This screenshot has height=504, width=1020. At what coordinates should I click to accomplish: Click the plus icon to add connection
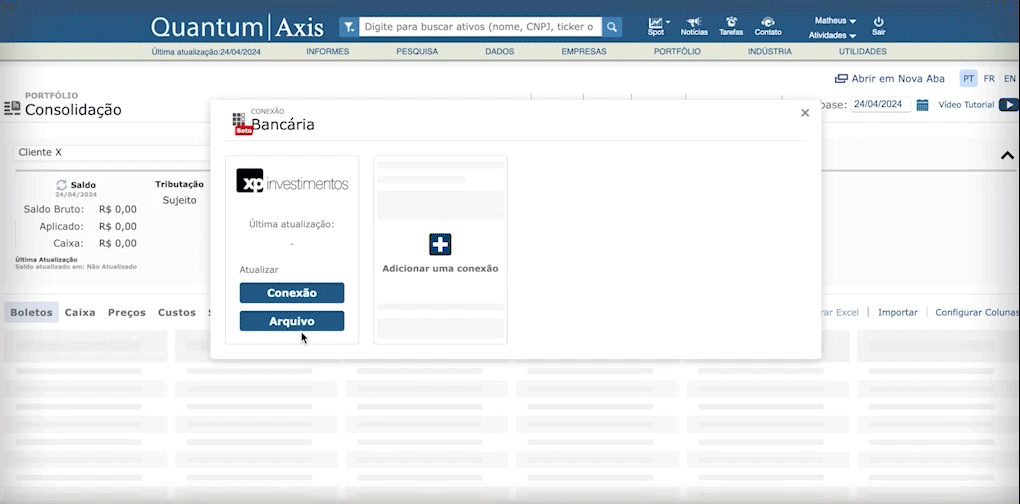(x=440, y=244)
